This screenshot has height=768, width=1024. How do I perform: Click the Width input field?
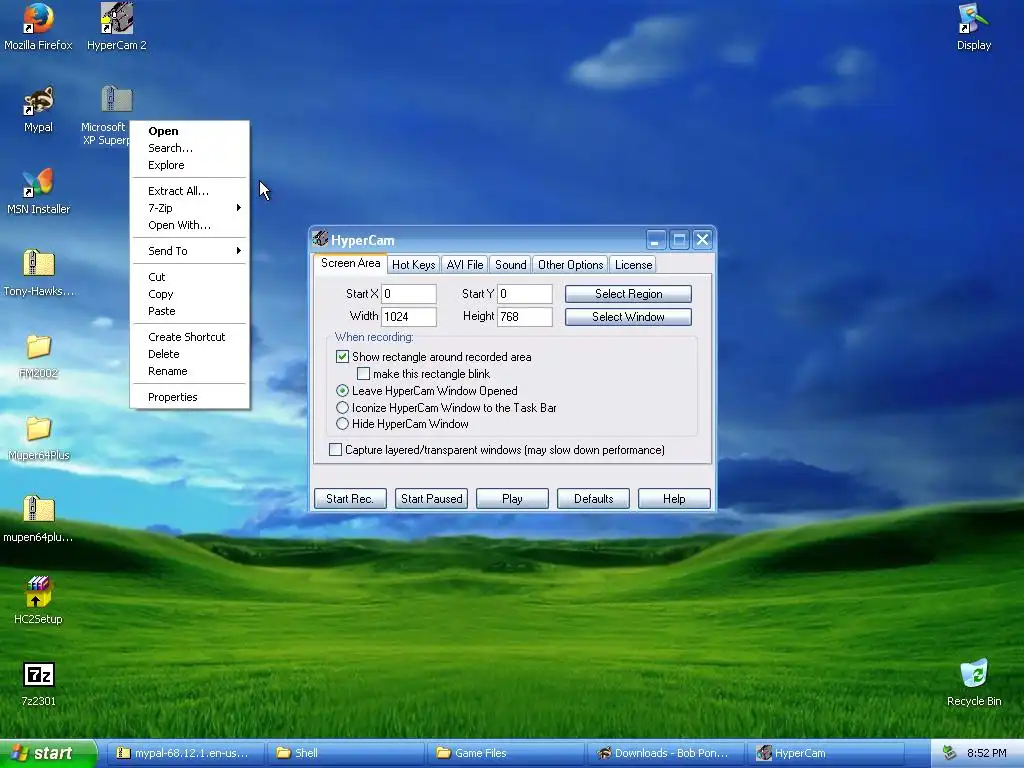pos(409,317)
